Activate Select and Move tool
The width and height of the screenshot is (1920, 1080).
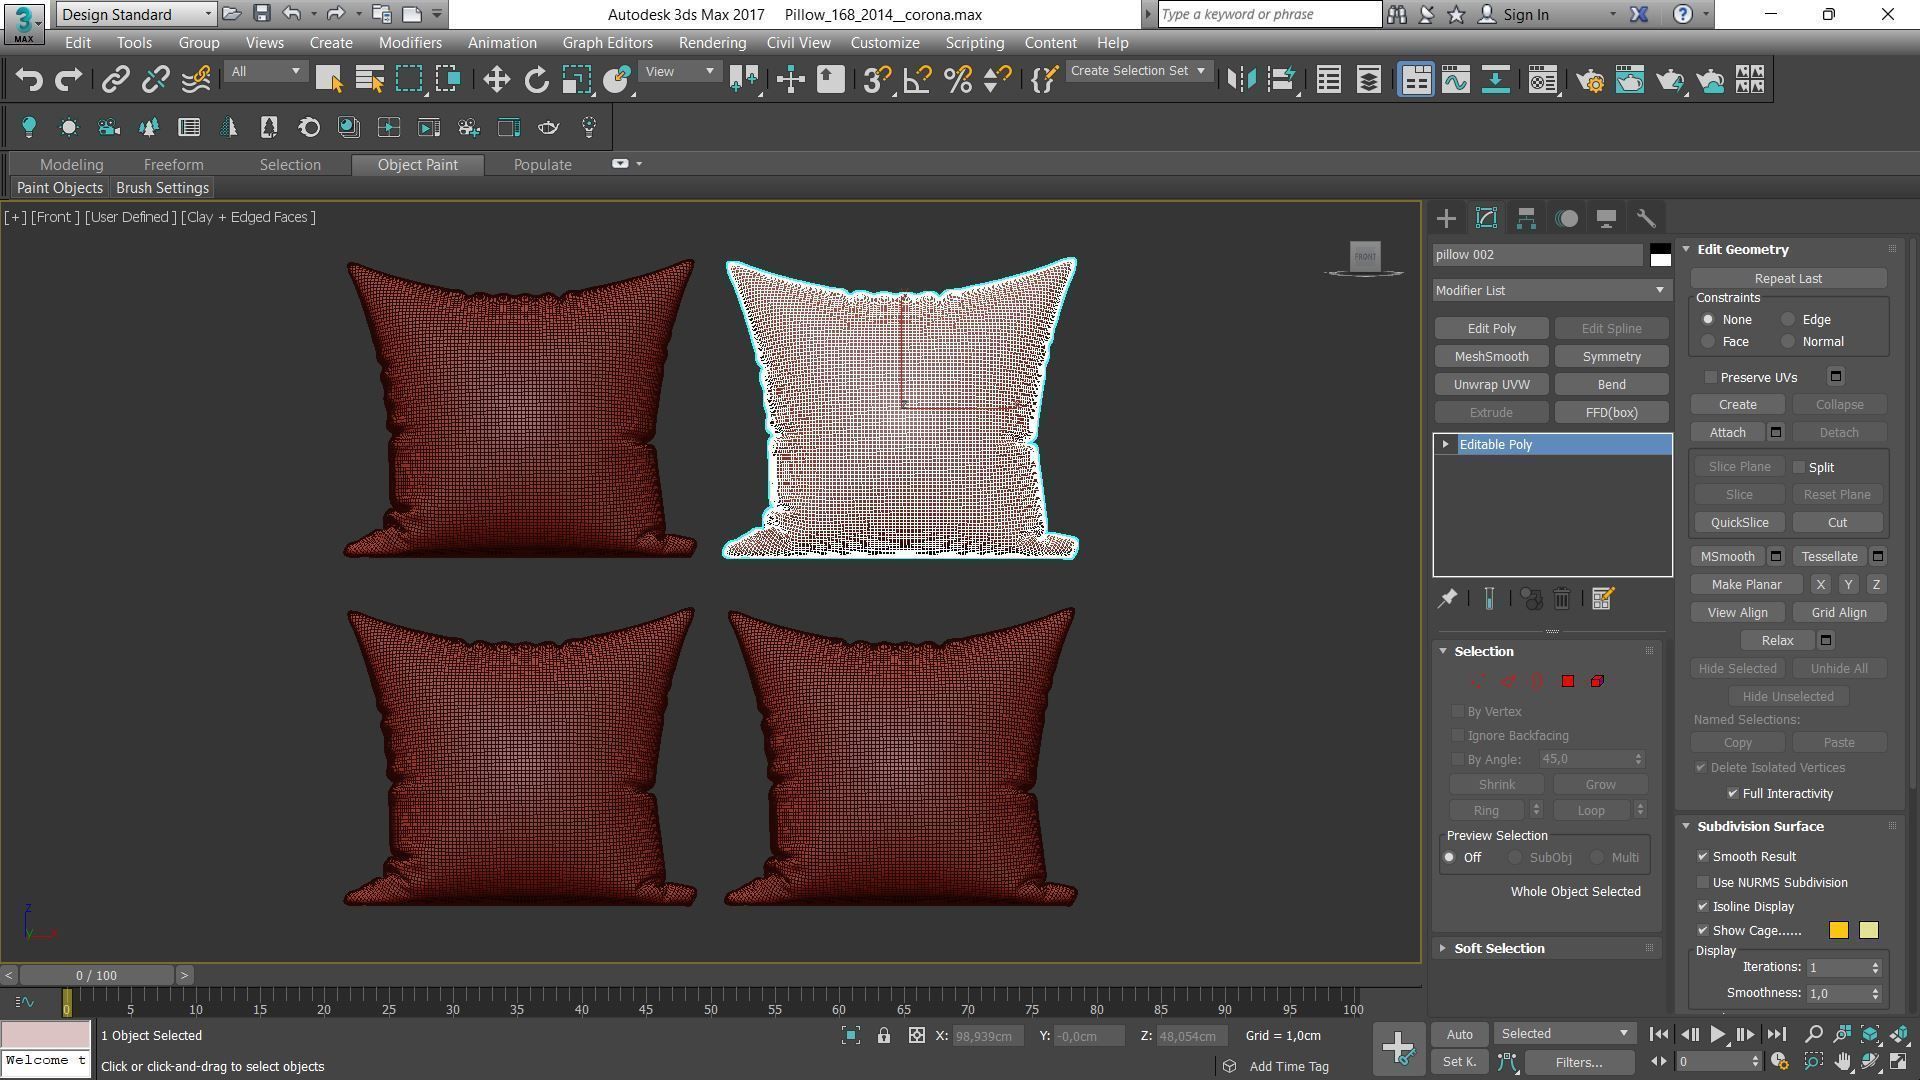[x=496, y=80]
